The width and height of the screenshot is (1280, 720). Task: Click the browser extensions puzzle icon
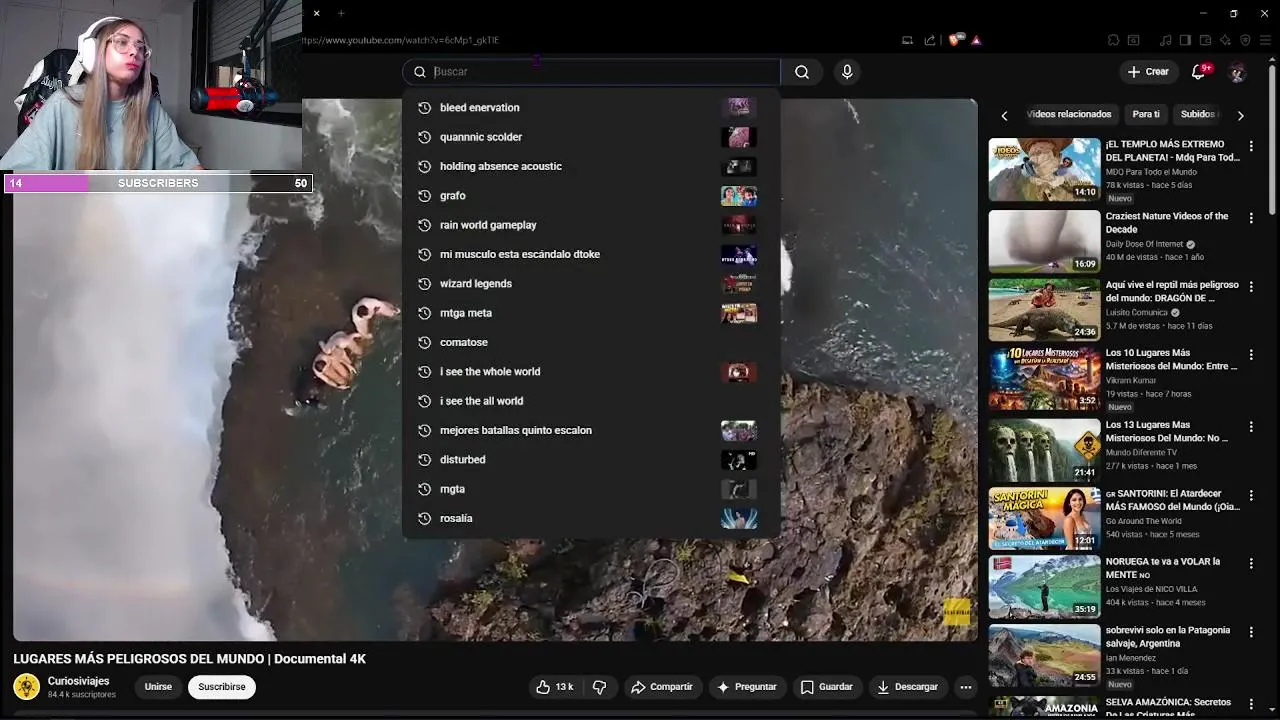click(x=1113, y=40)
